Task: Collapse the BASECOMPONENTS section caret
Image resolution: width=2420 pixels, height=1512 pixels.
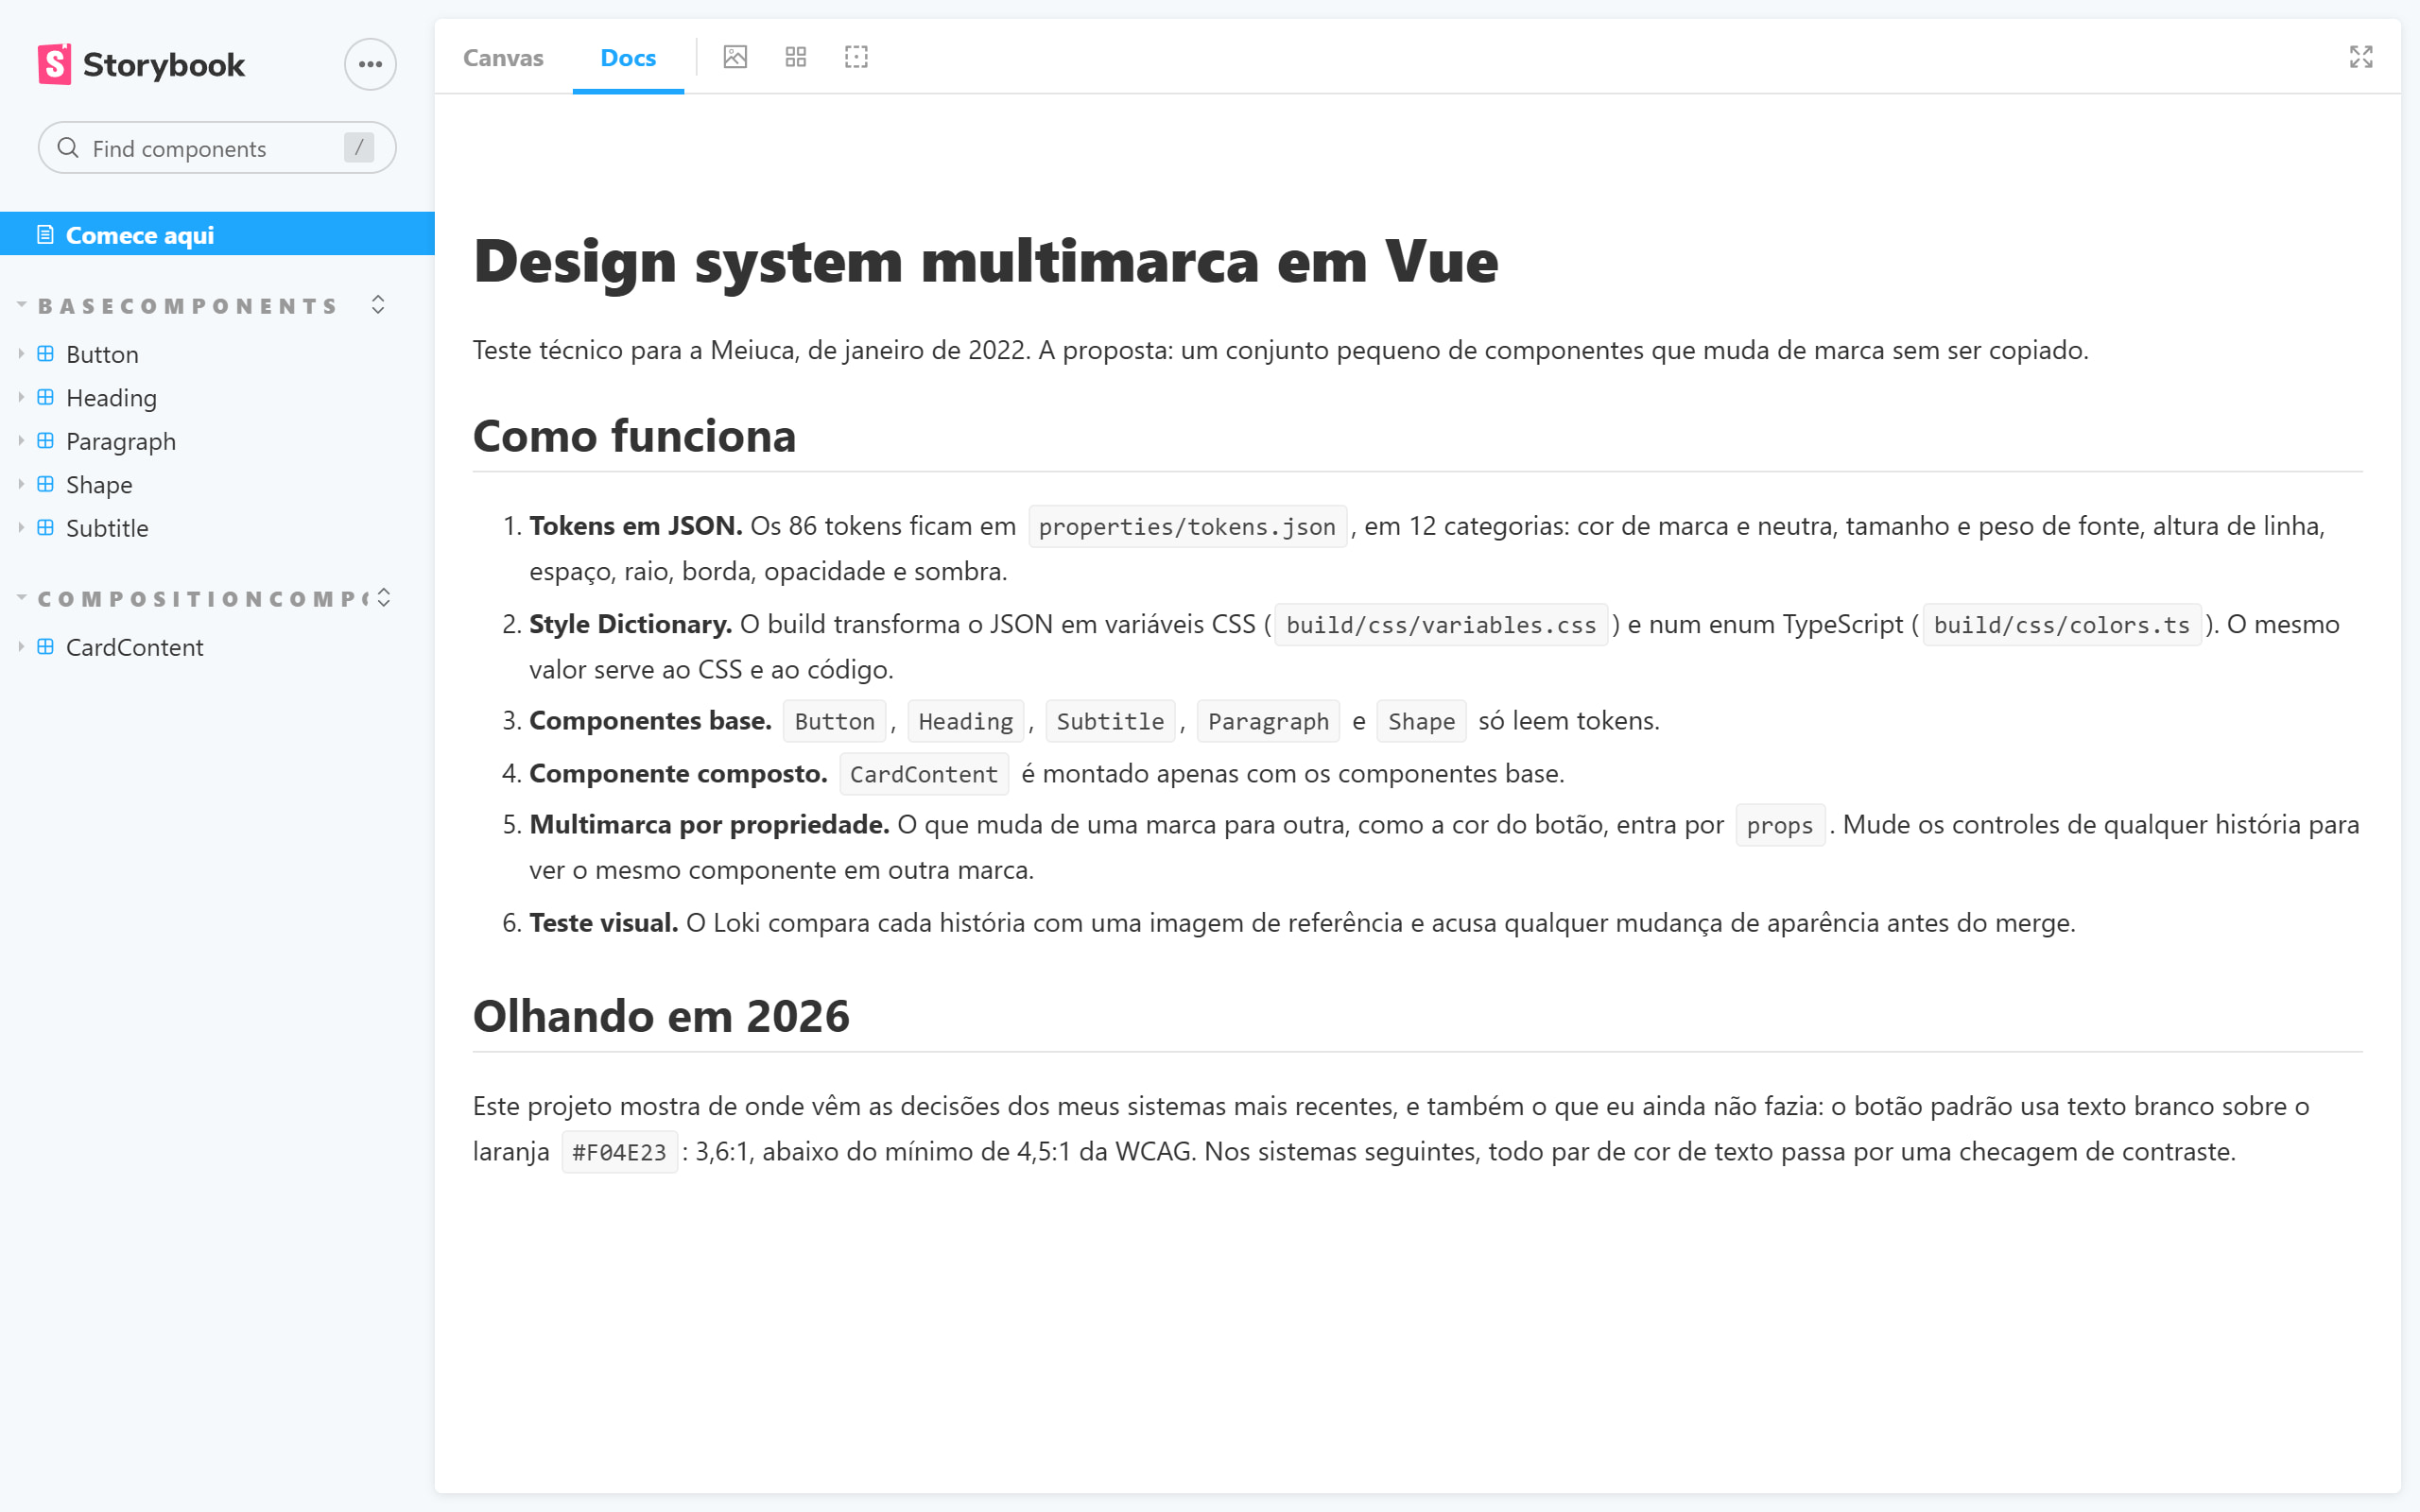Action: pos(21,304)
